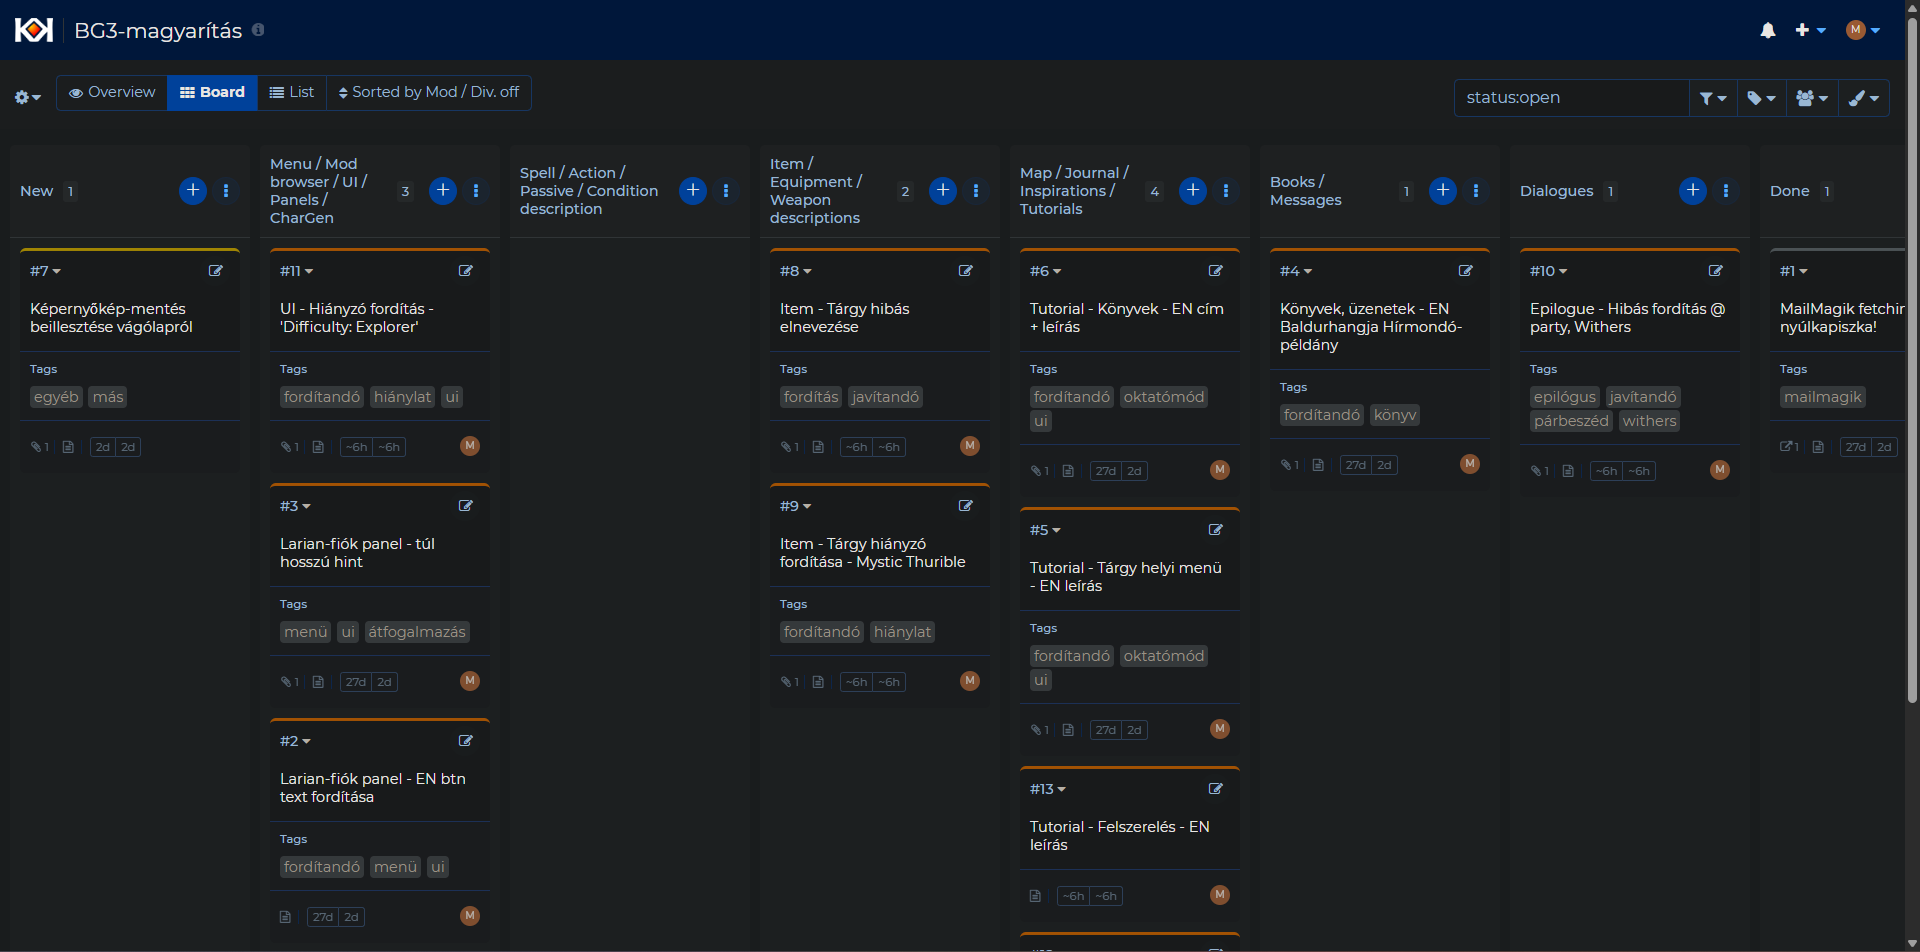
Task: Click the 'mailmagik' tag on task #1
Action: [x=1823, y=397]
